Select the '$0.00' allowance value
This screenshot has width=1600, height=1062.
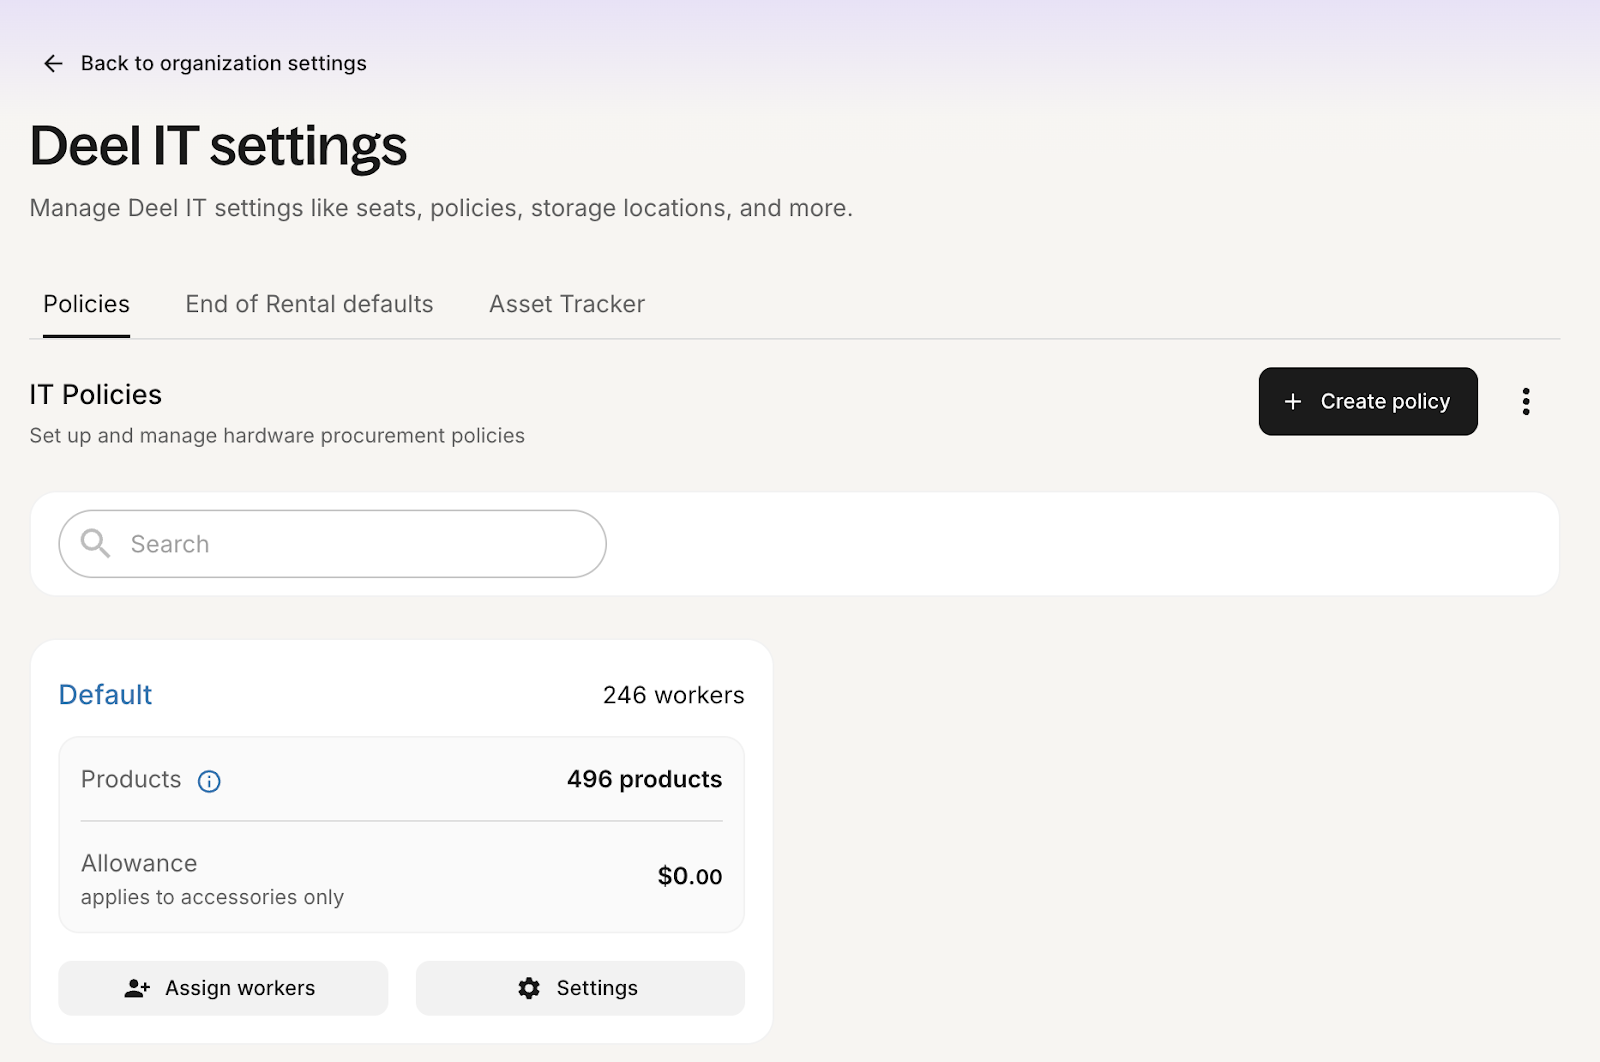click(690, 877)
